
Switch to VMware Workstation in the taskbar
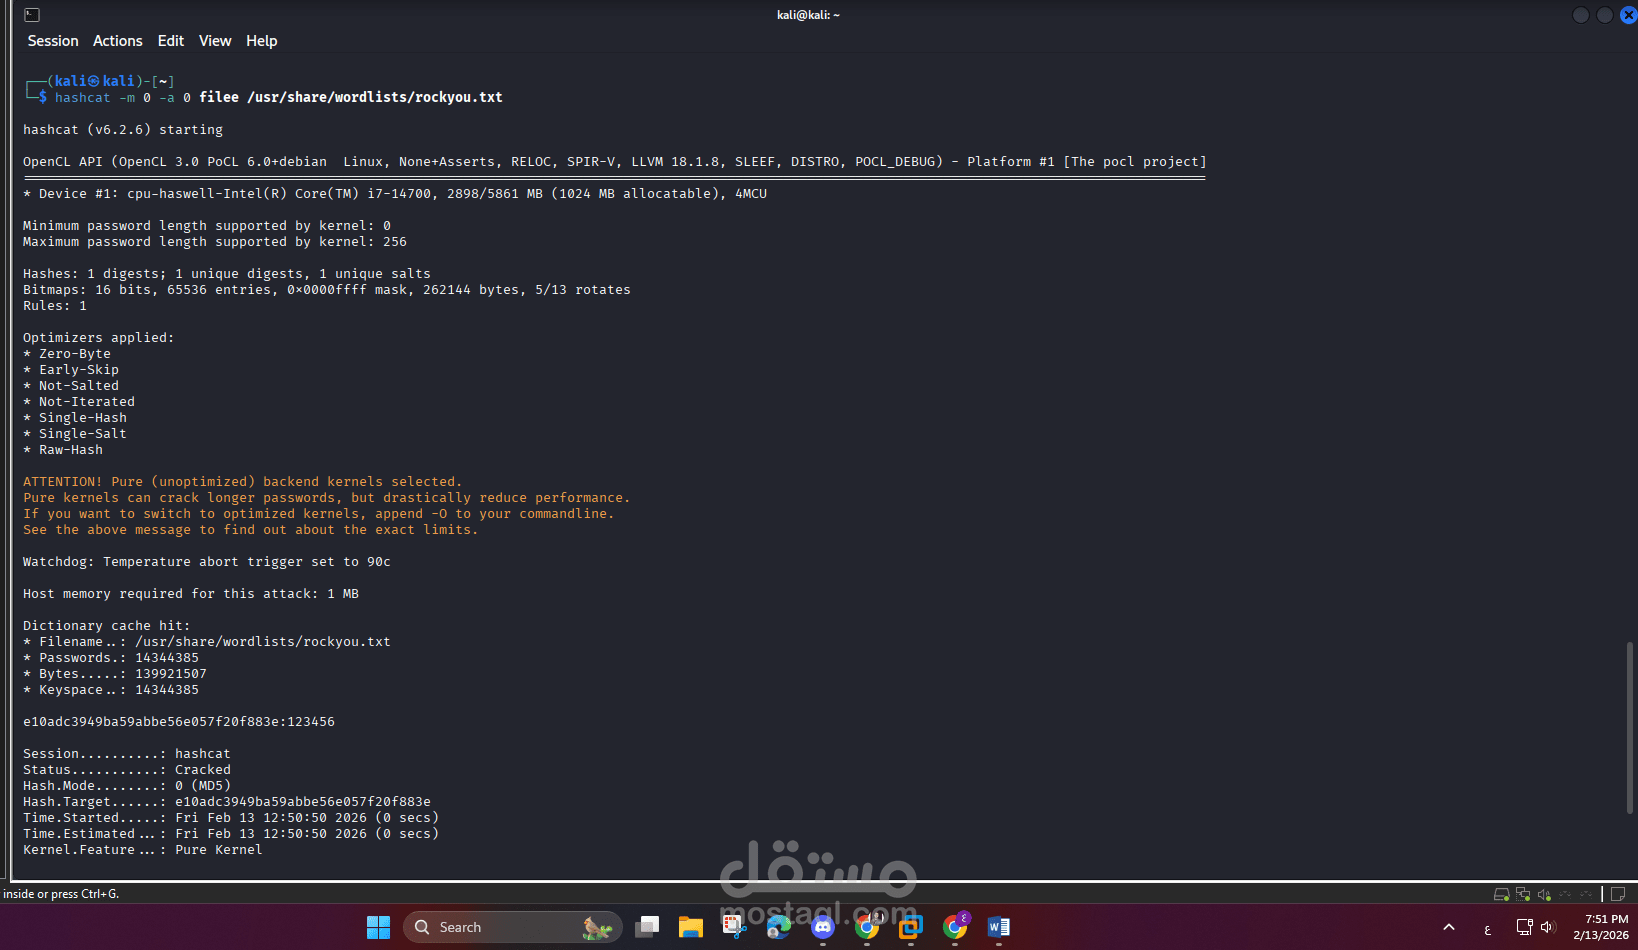click(x=911, y=927)
